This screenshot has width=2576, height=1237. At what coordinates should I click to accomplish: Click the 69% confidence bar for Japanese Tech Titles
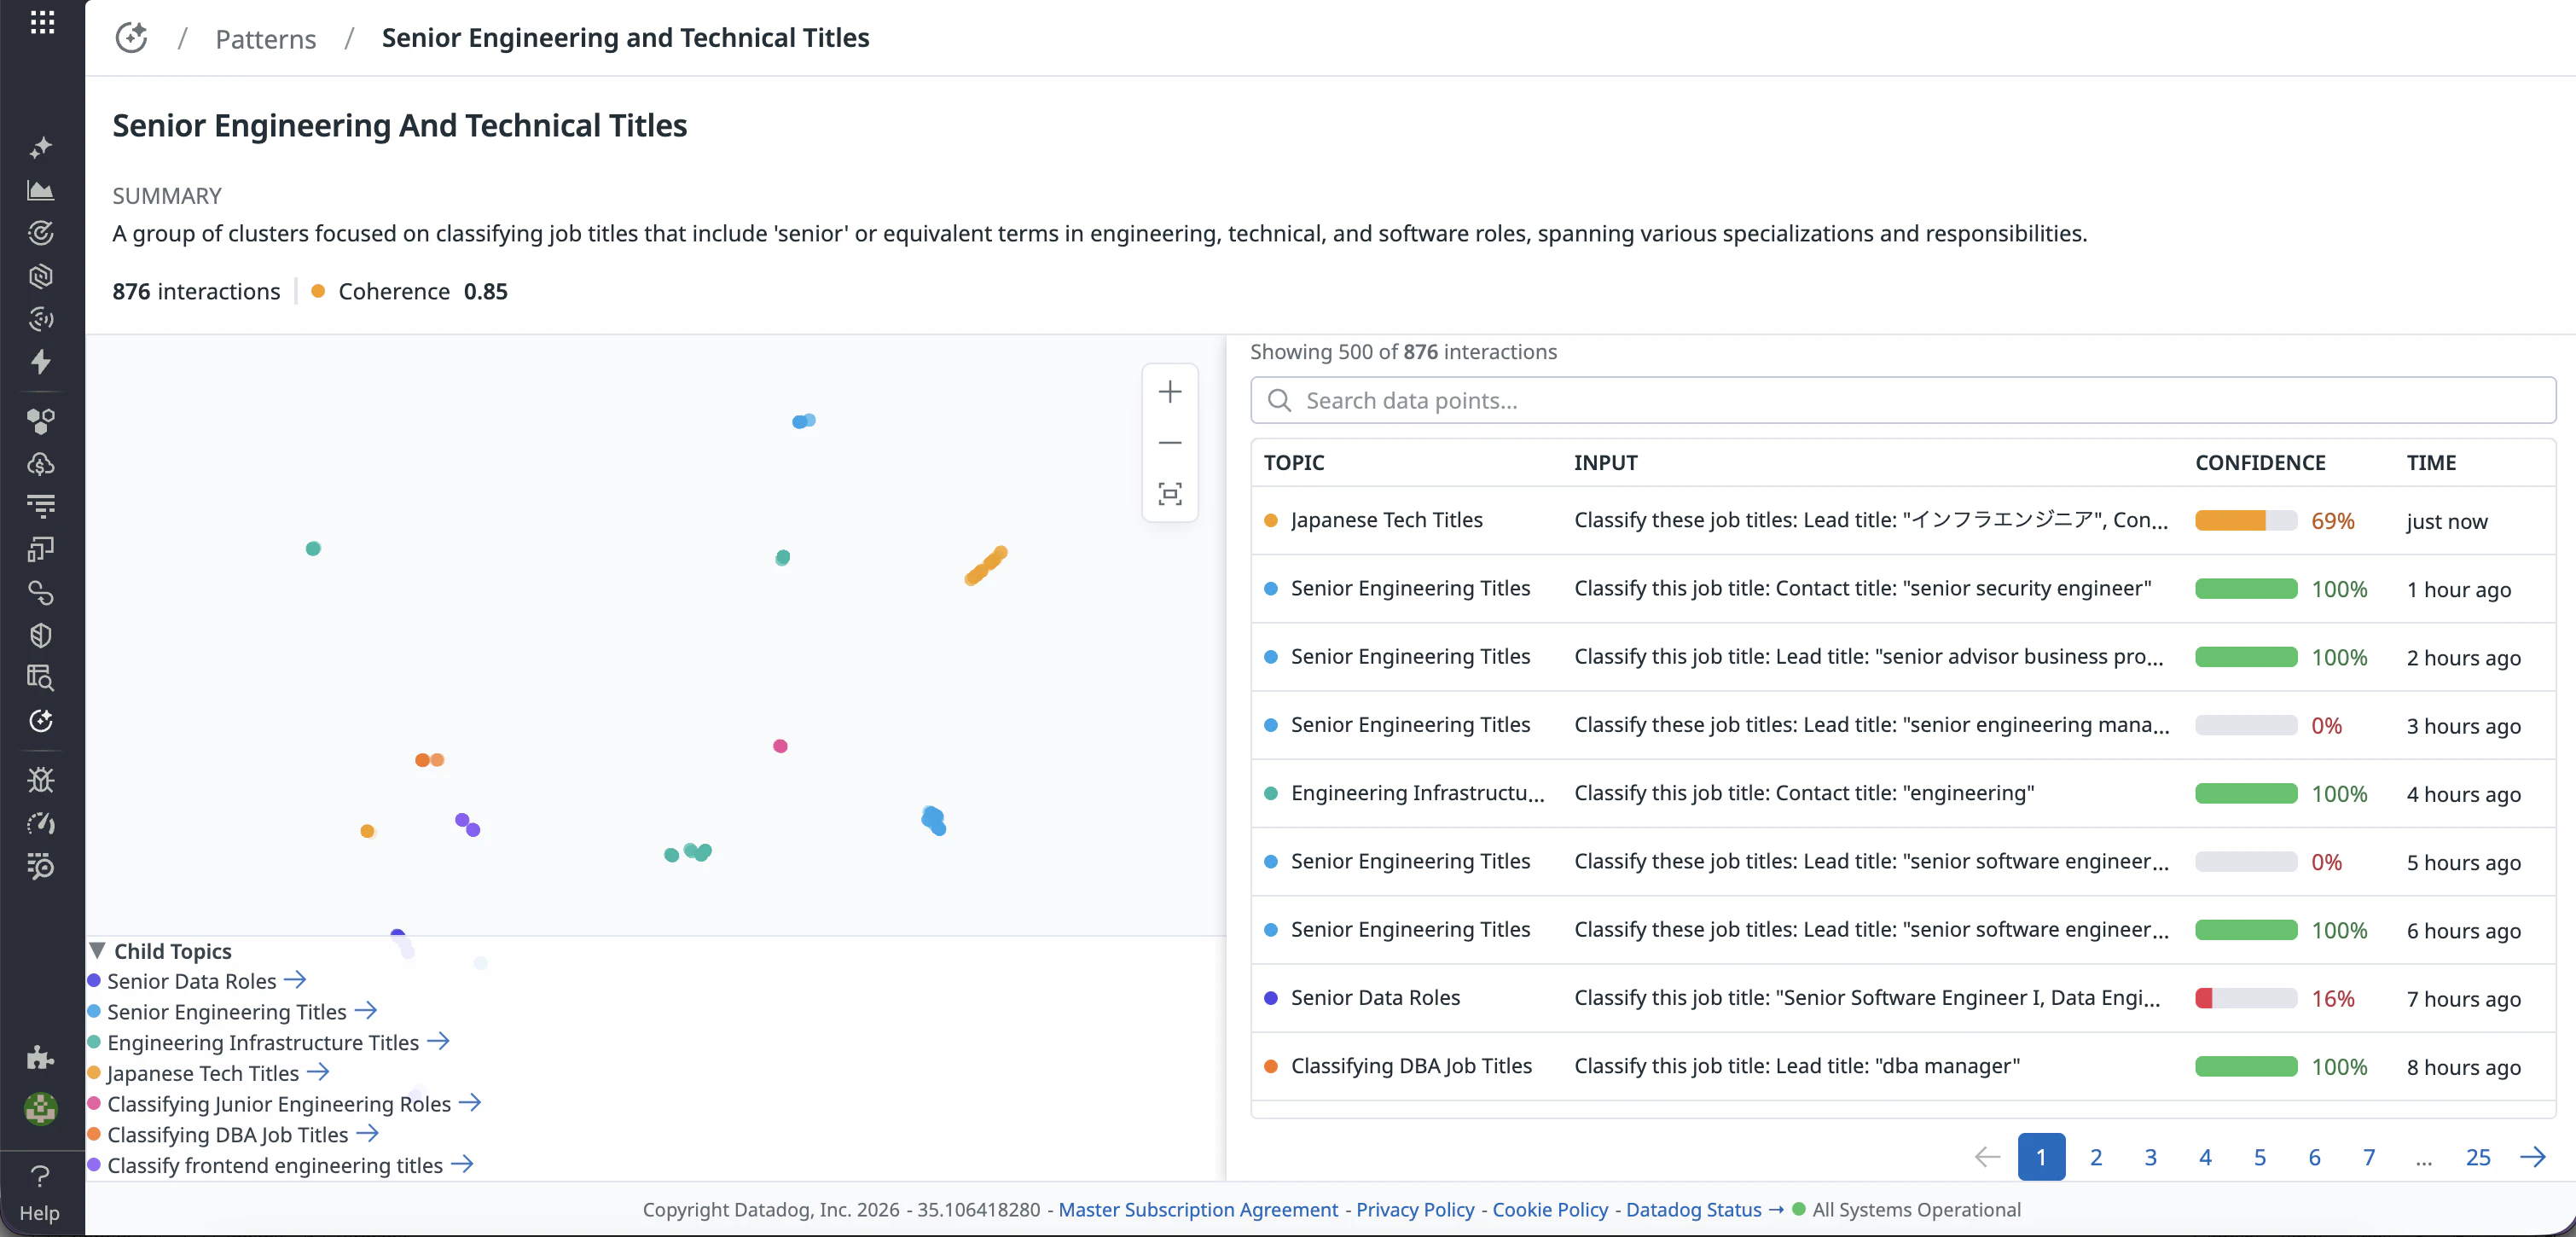[2245, 520]
